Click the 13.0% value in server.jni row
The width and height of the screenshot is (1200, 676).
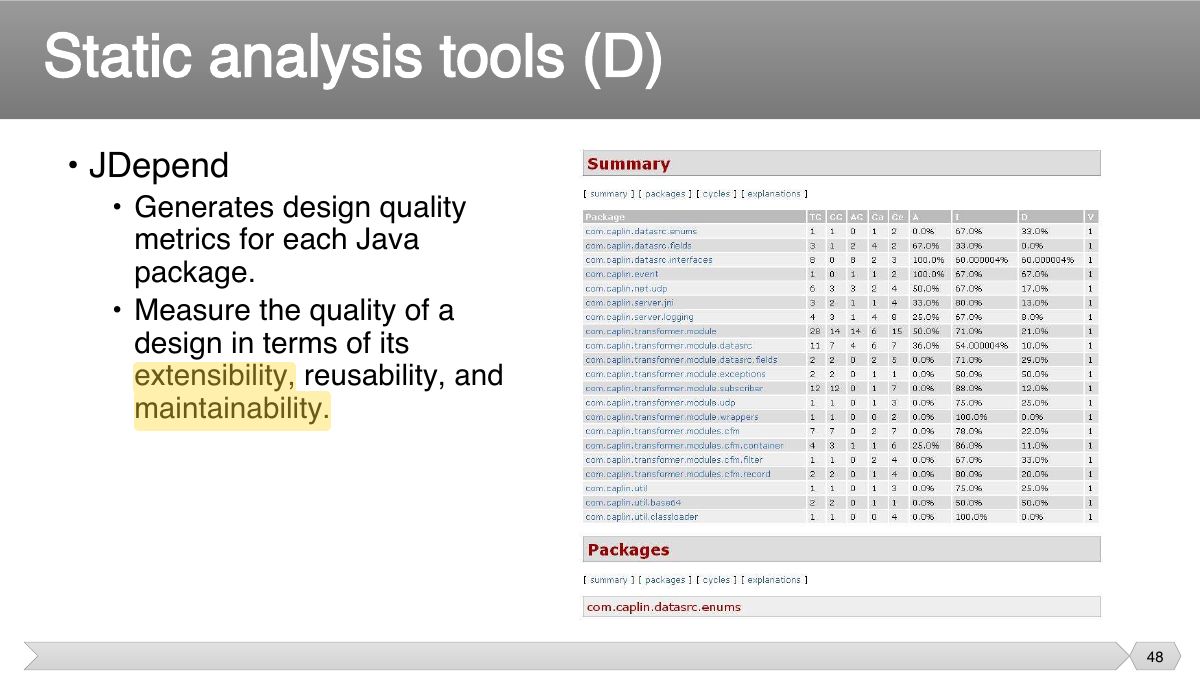coord(1034,302)
